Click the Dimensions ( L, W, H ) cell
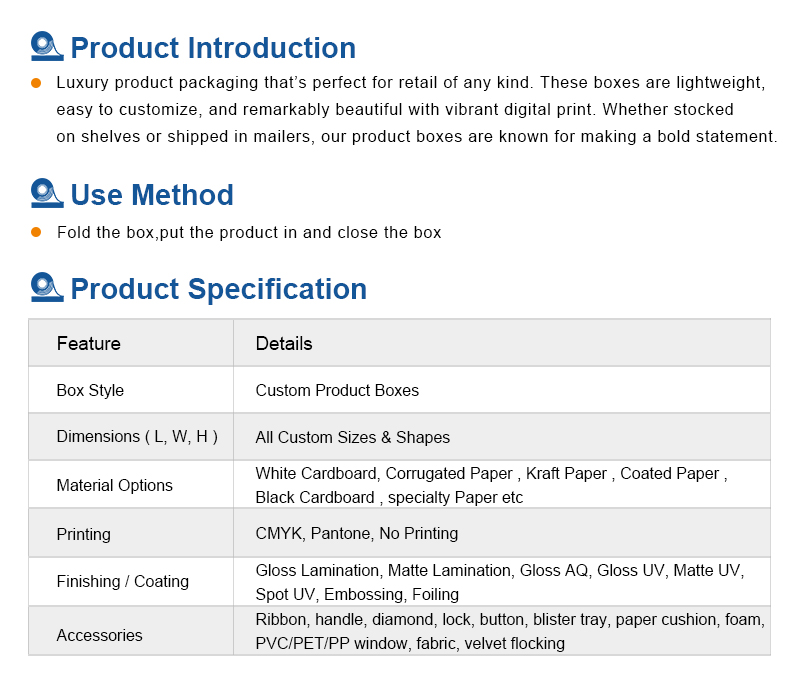Image resolution: width=800 pixels, height=675 pixels. tap(137, 437)
